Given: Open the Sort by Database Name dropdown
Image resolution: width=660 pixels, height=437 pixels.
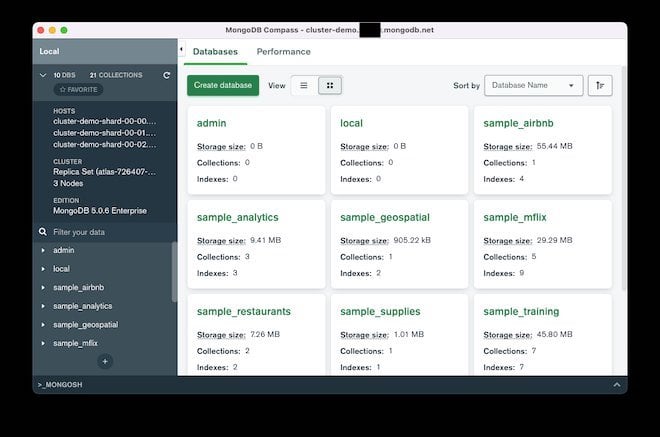Looking at the screenshot, I should tap(533, 86).
